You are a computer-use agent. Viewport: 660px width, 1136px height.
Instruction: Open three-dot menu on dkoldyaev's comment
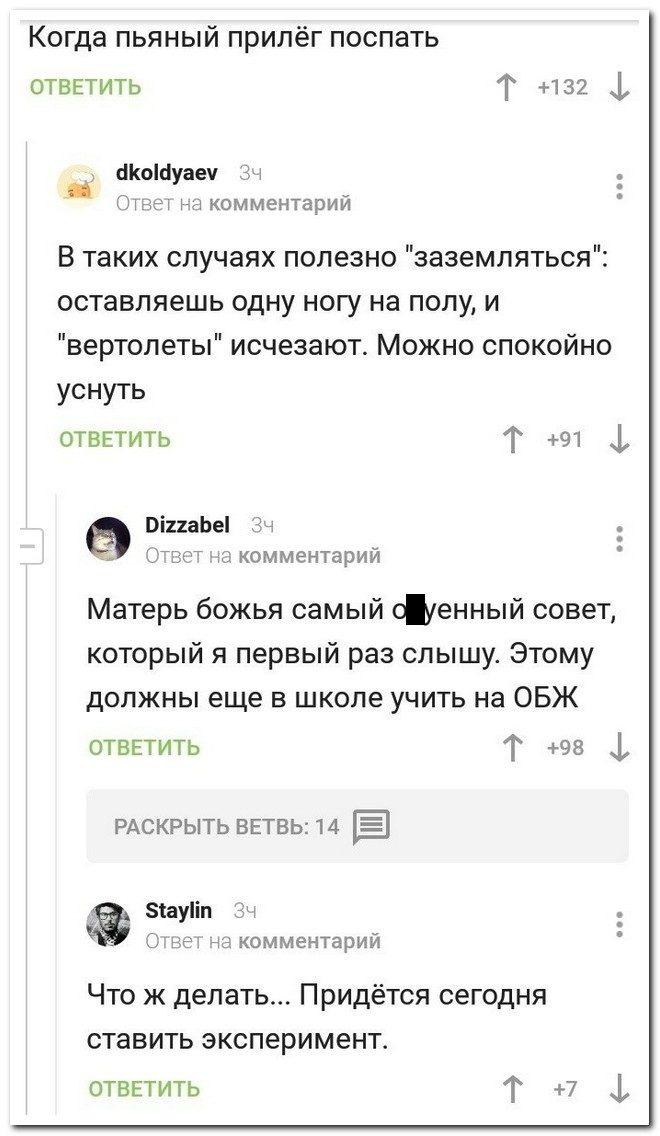(x=620, y=187)
